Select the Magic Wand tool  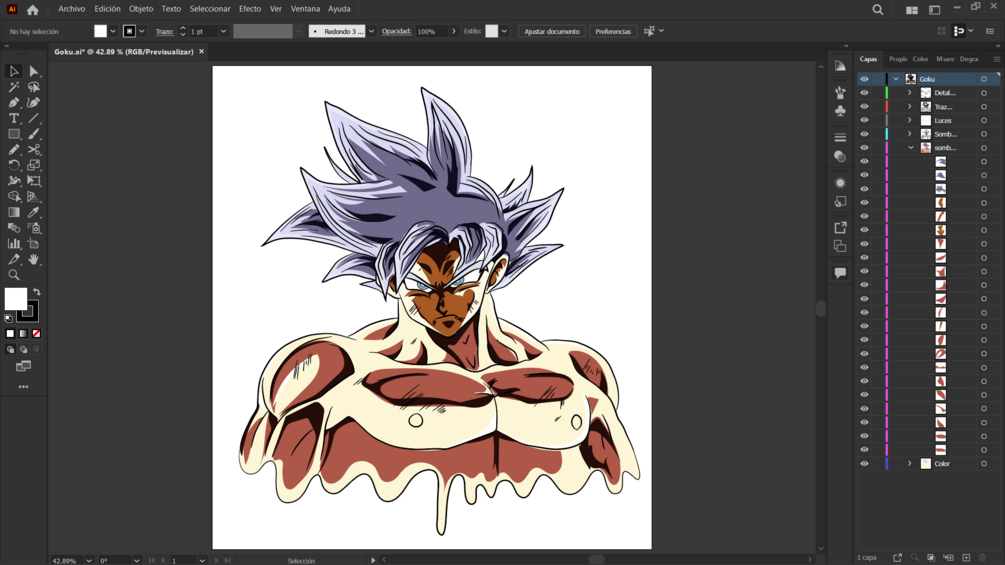tap(13, 87)
